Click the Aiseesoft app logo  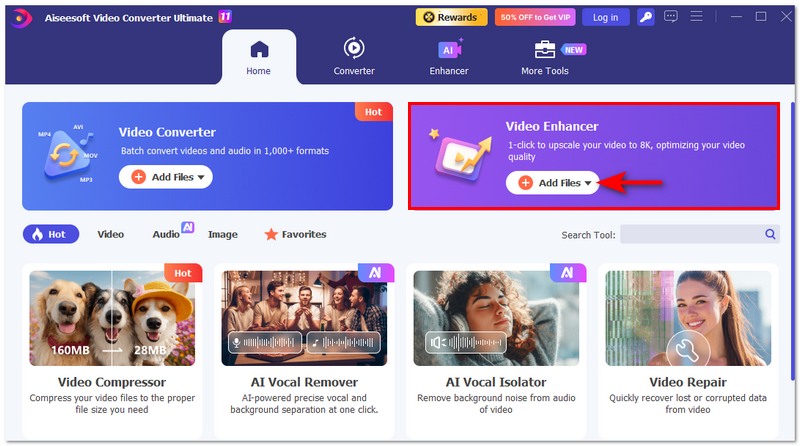click(x=21, y=18)
